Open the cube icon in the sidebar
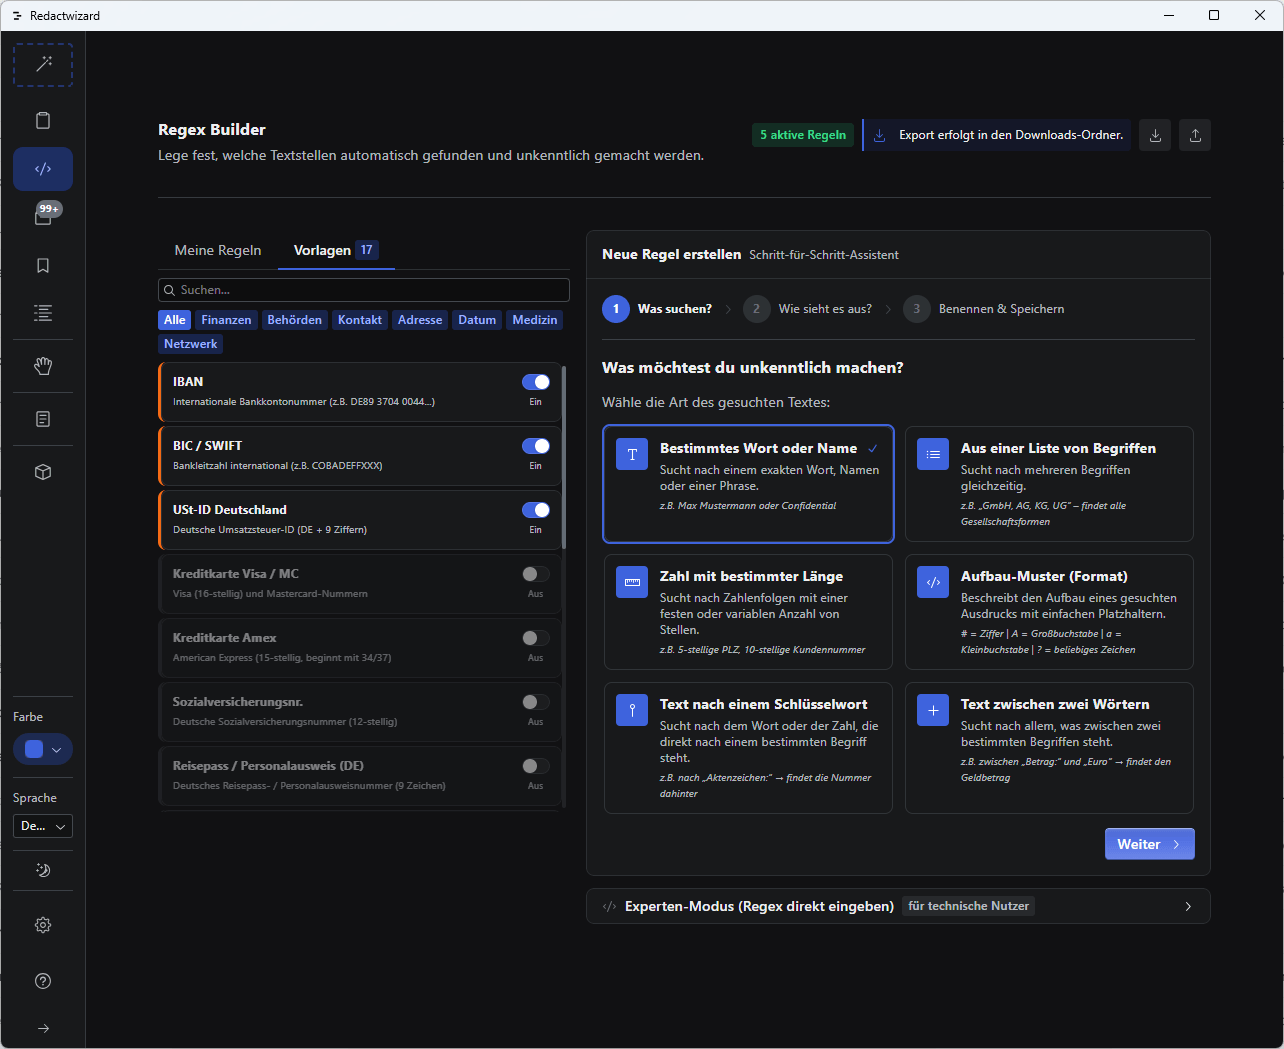The height and width of the screenshot is (1049, 1284). 43,472
